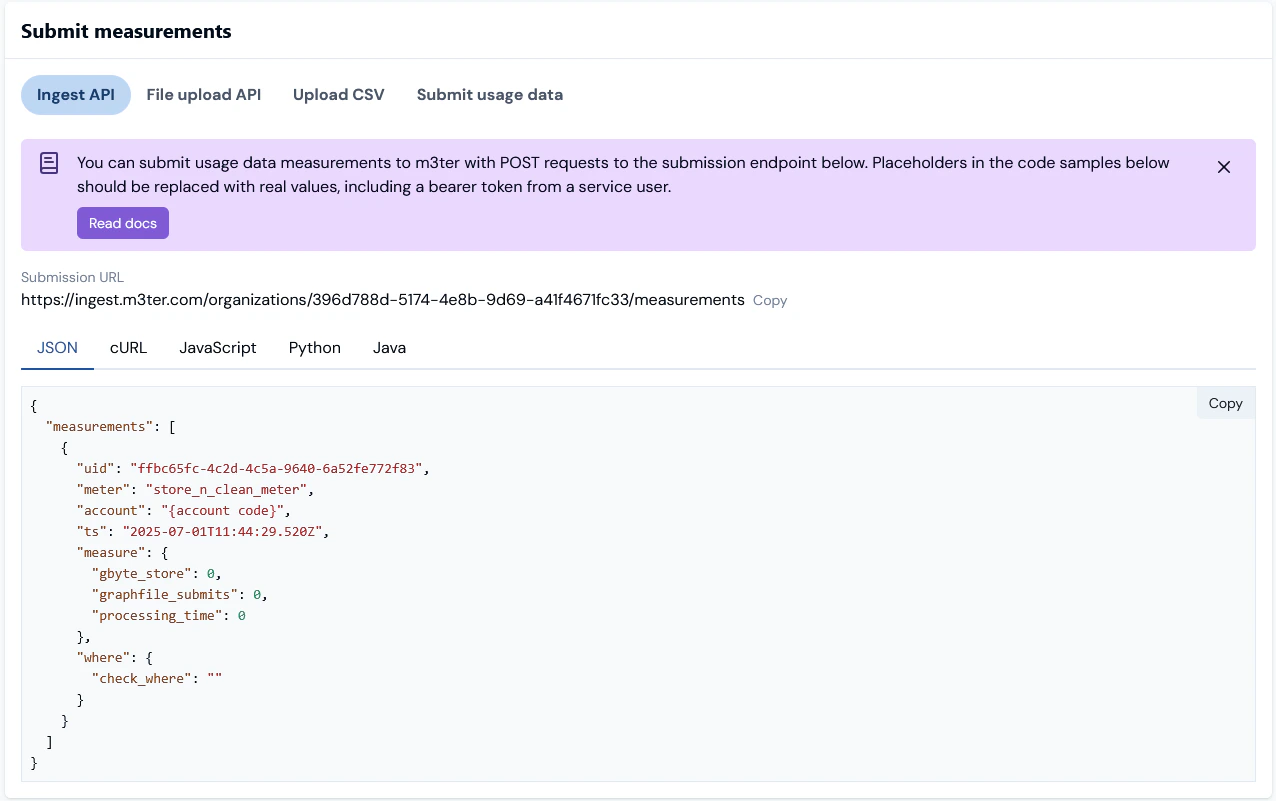Click the "account" key
Image resolution: width=1276 pixels, height=801 pixels.
coord(111,510)
